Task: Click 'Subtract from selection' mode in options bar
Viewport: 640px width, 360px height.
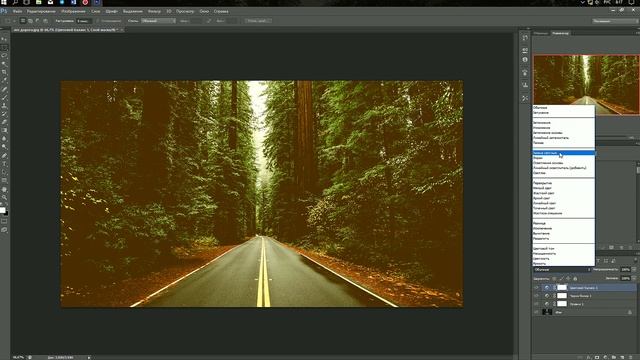Action: [x=38, y=20]
